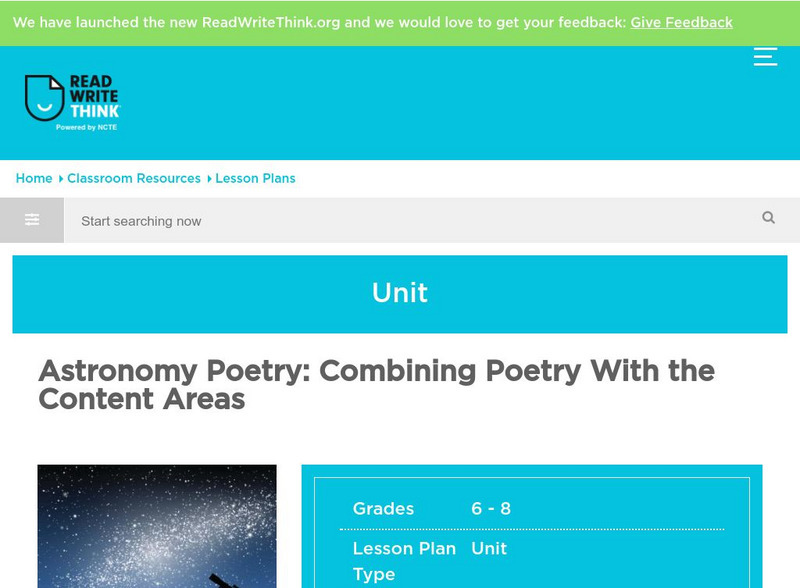Open the Classroom Resources breadcrumb link
Screen dimensions: 800x588
pyautogui.click(x=134, y=178)
